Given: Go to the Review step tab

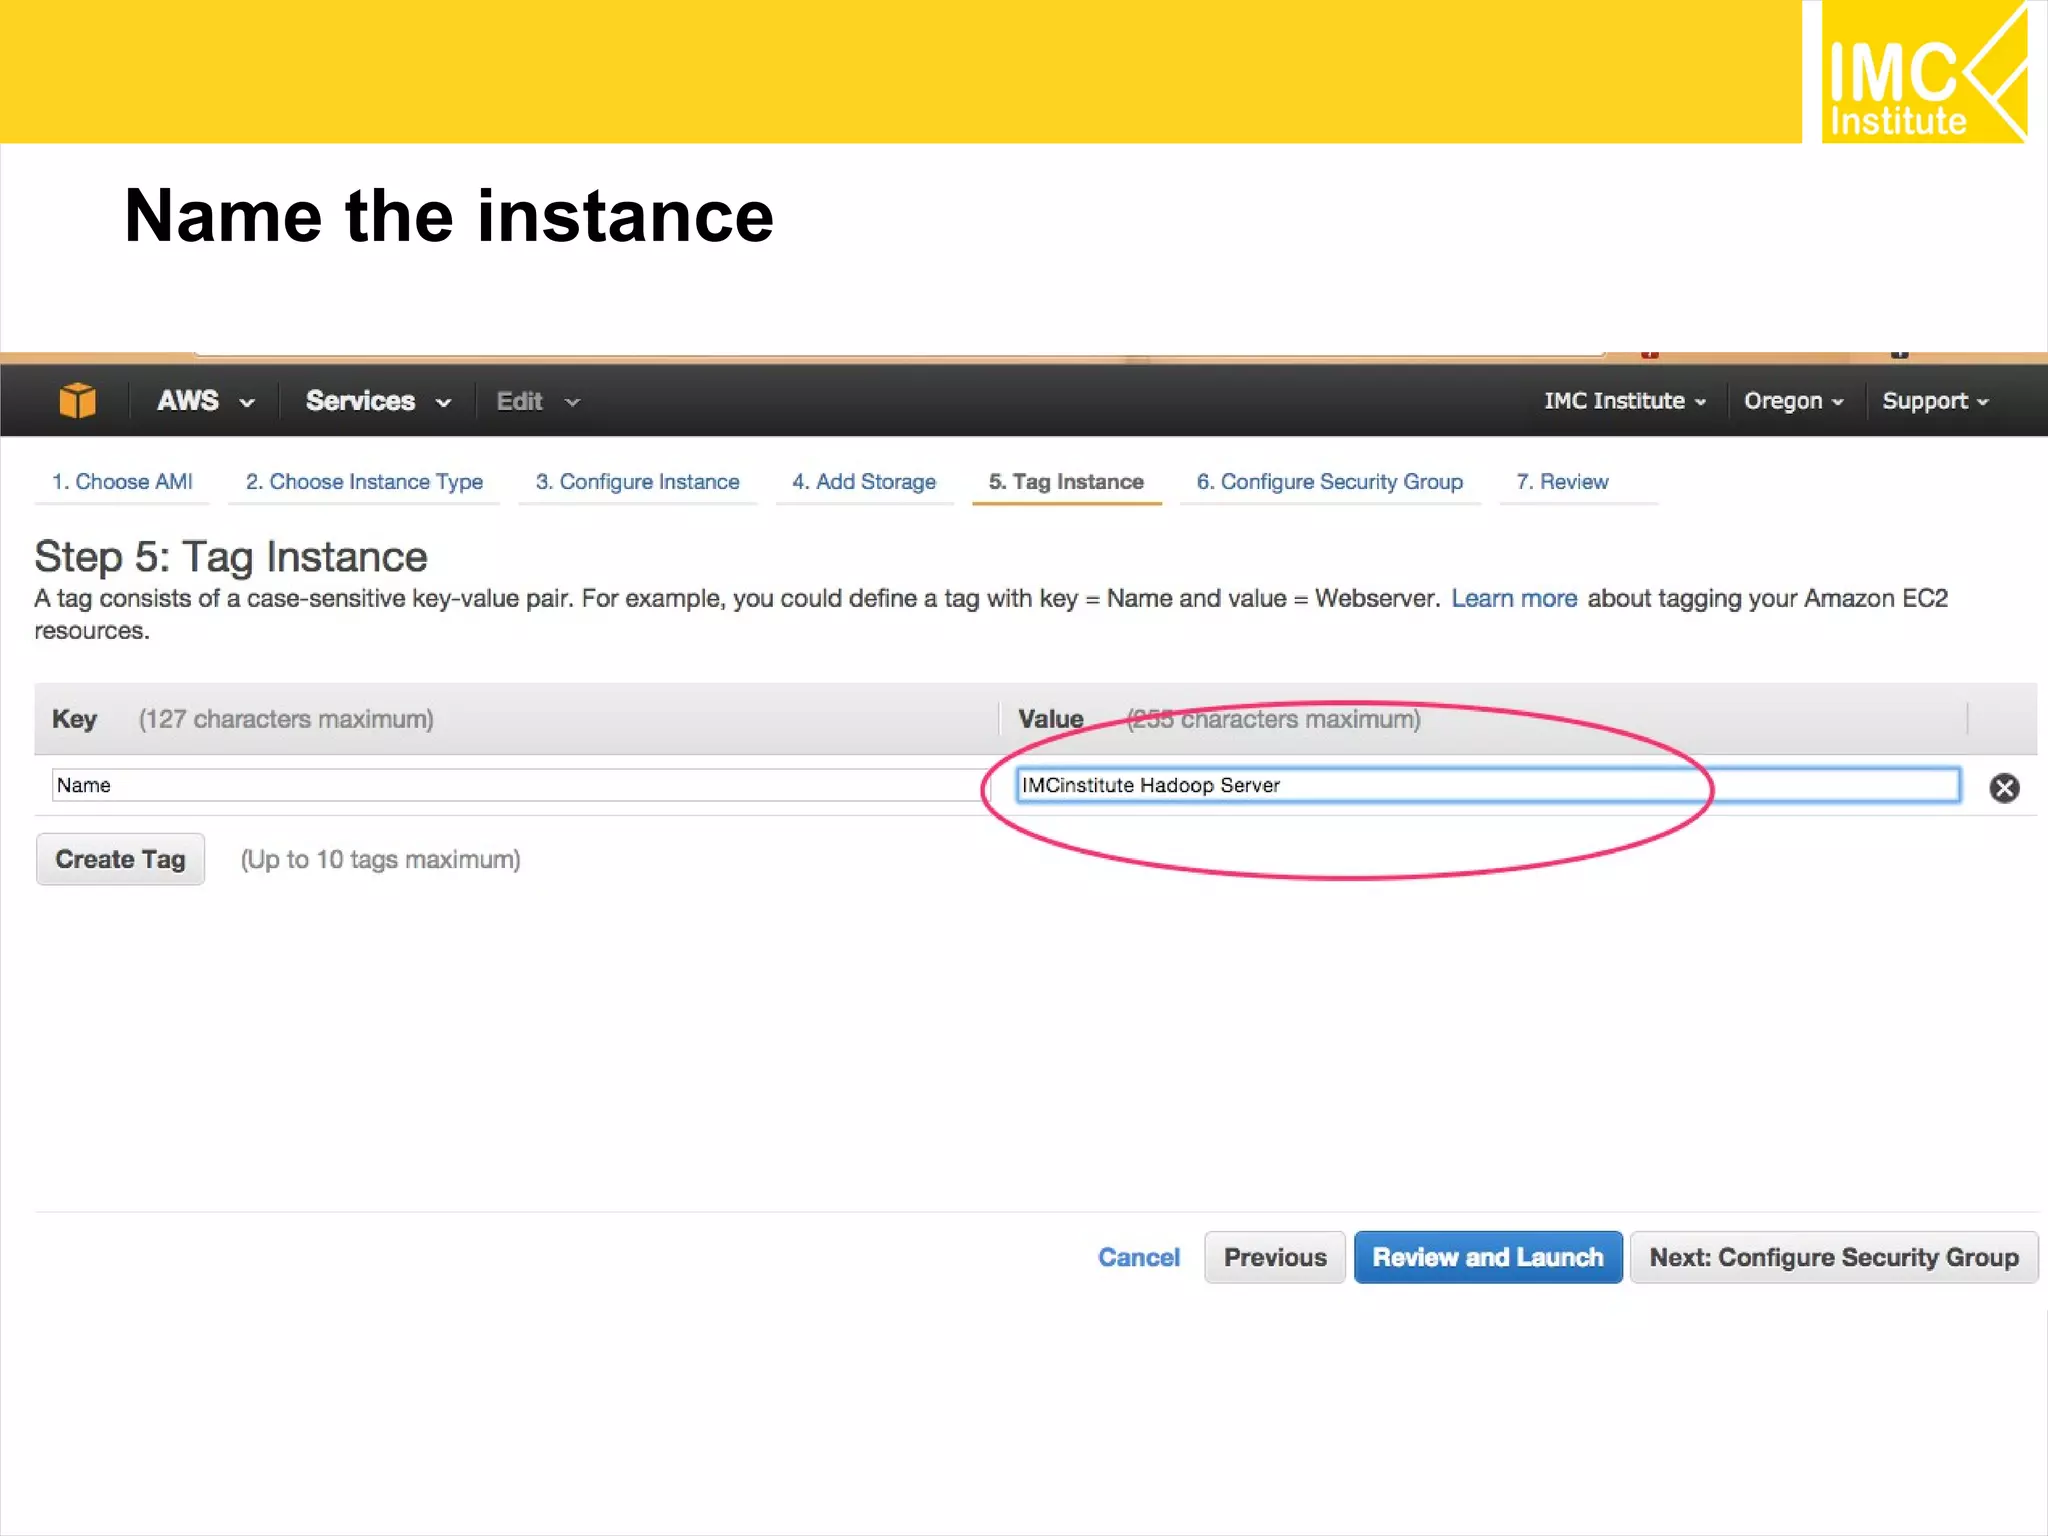Looking at the screenshot, I should tap(1562, 482).
